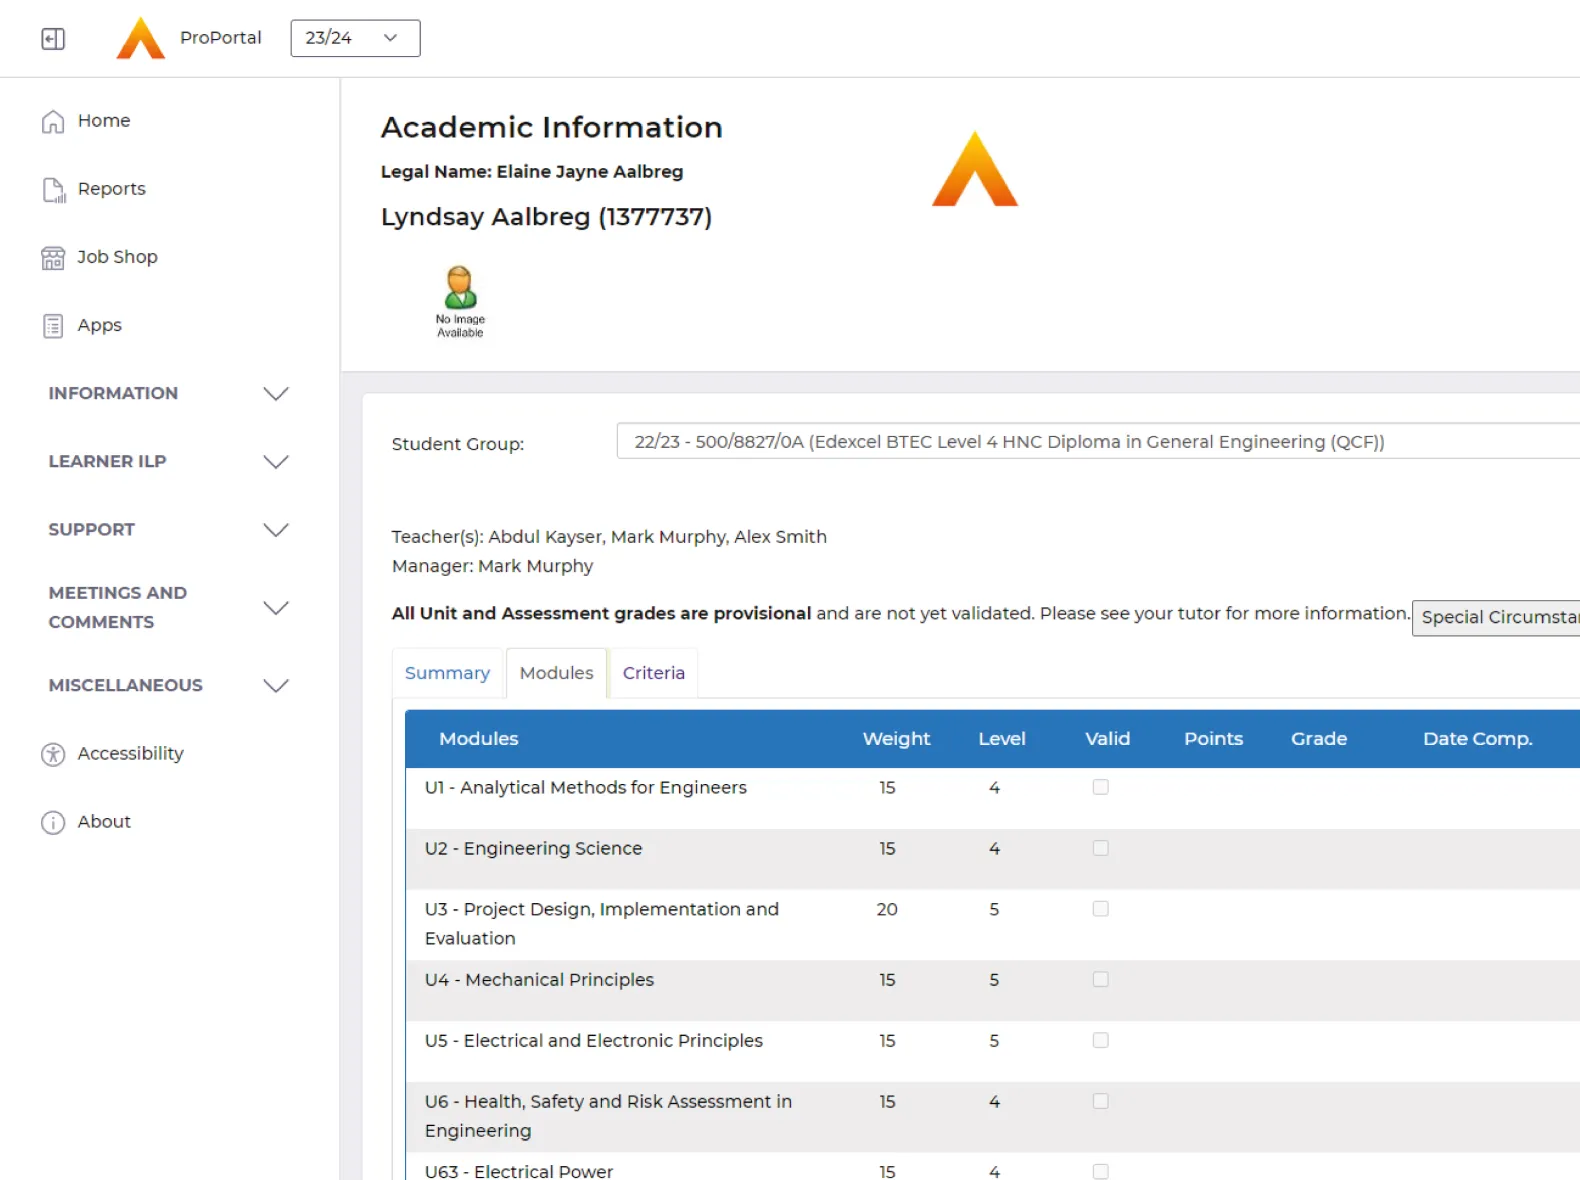Open Apps via the list icon

(53, 326)
